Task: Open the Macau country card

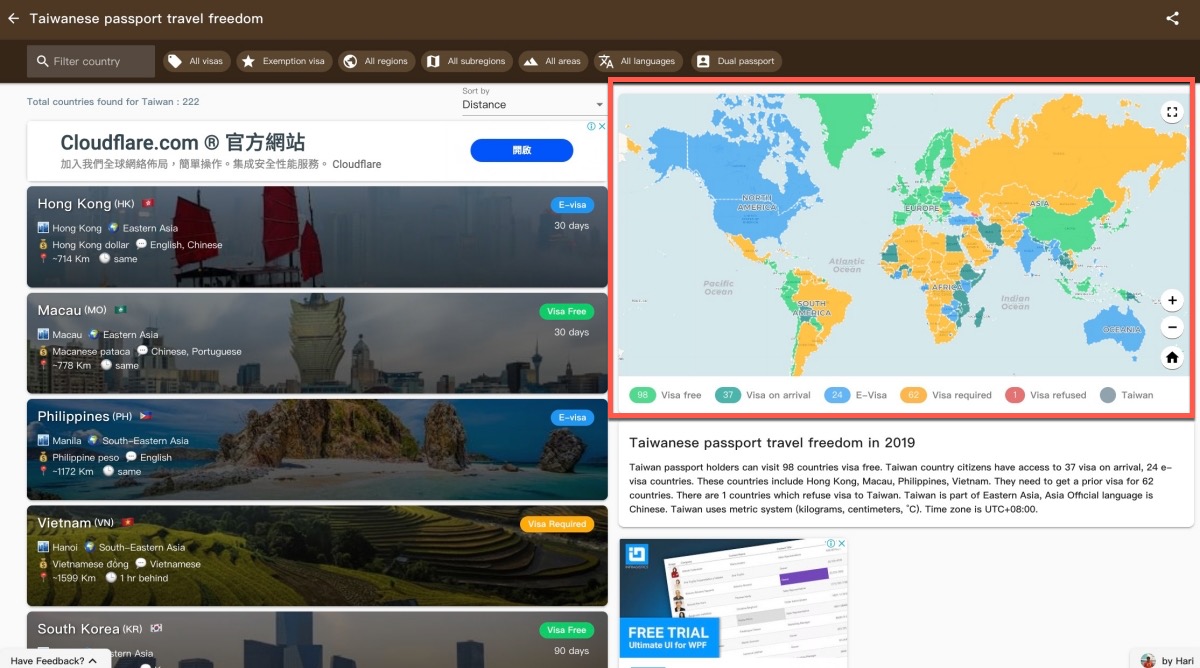Action: pyautogui.click(x=317, y=343)
